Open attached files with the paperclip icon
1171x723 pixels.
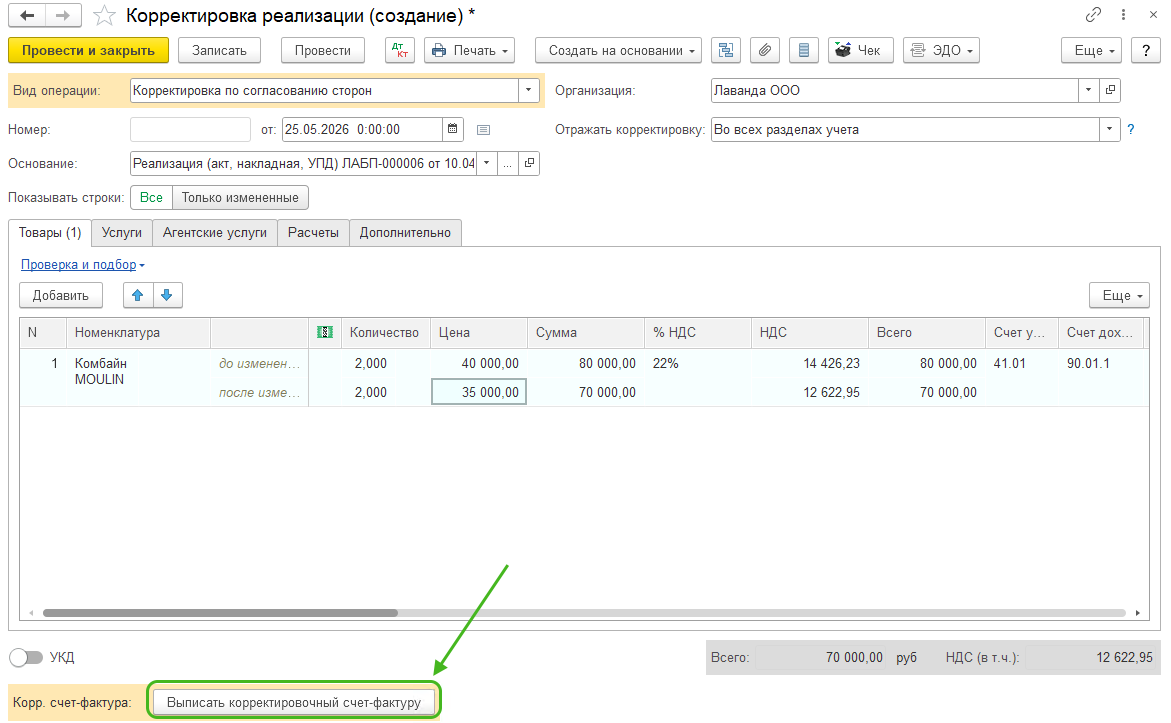(765, 50)
